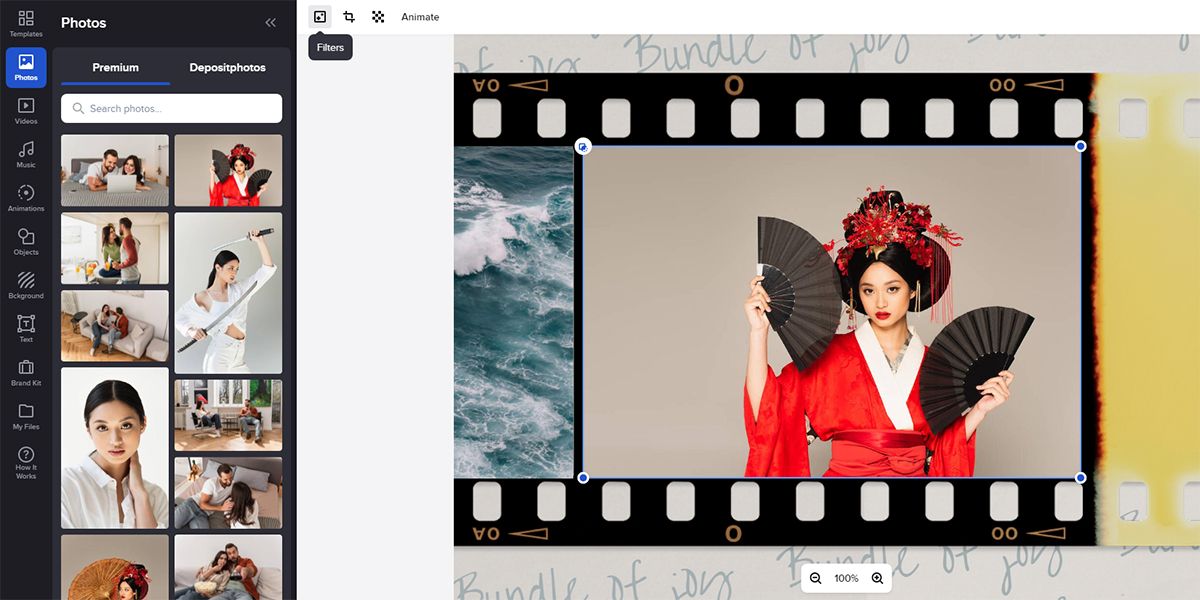Switch to the Premium tab

click(x=116, y=68)
